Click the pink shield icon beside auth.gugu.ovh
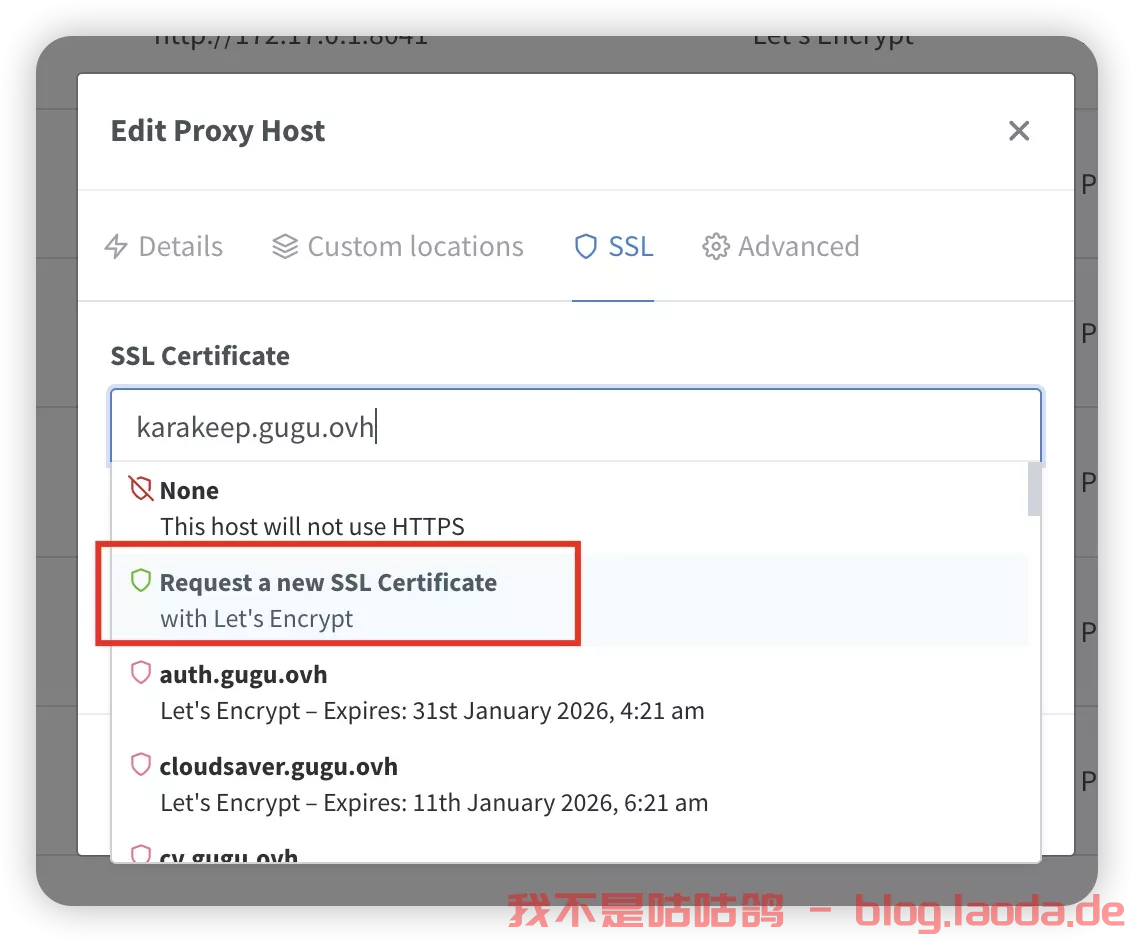The image size is (1134, 942). [x=141, y=673]
